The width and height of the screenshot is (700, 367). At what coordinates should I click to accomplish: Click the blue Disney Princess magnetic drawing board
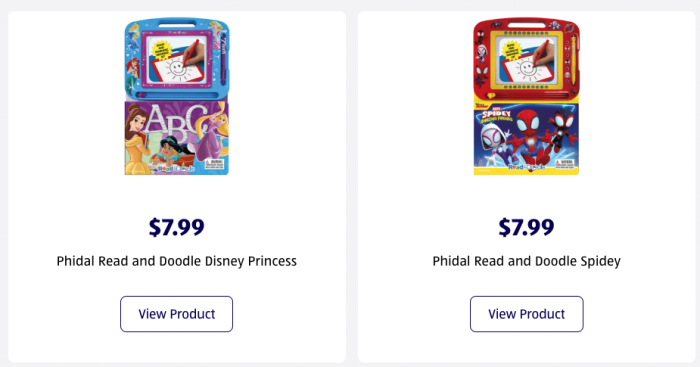click(x=177, y=58)
